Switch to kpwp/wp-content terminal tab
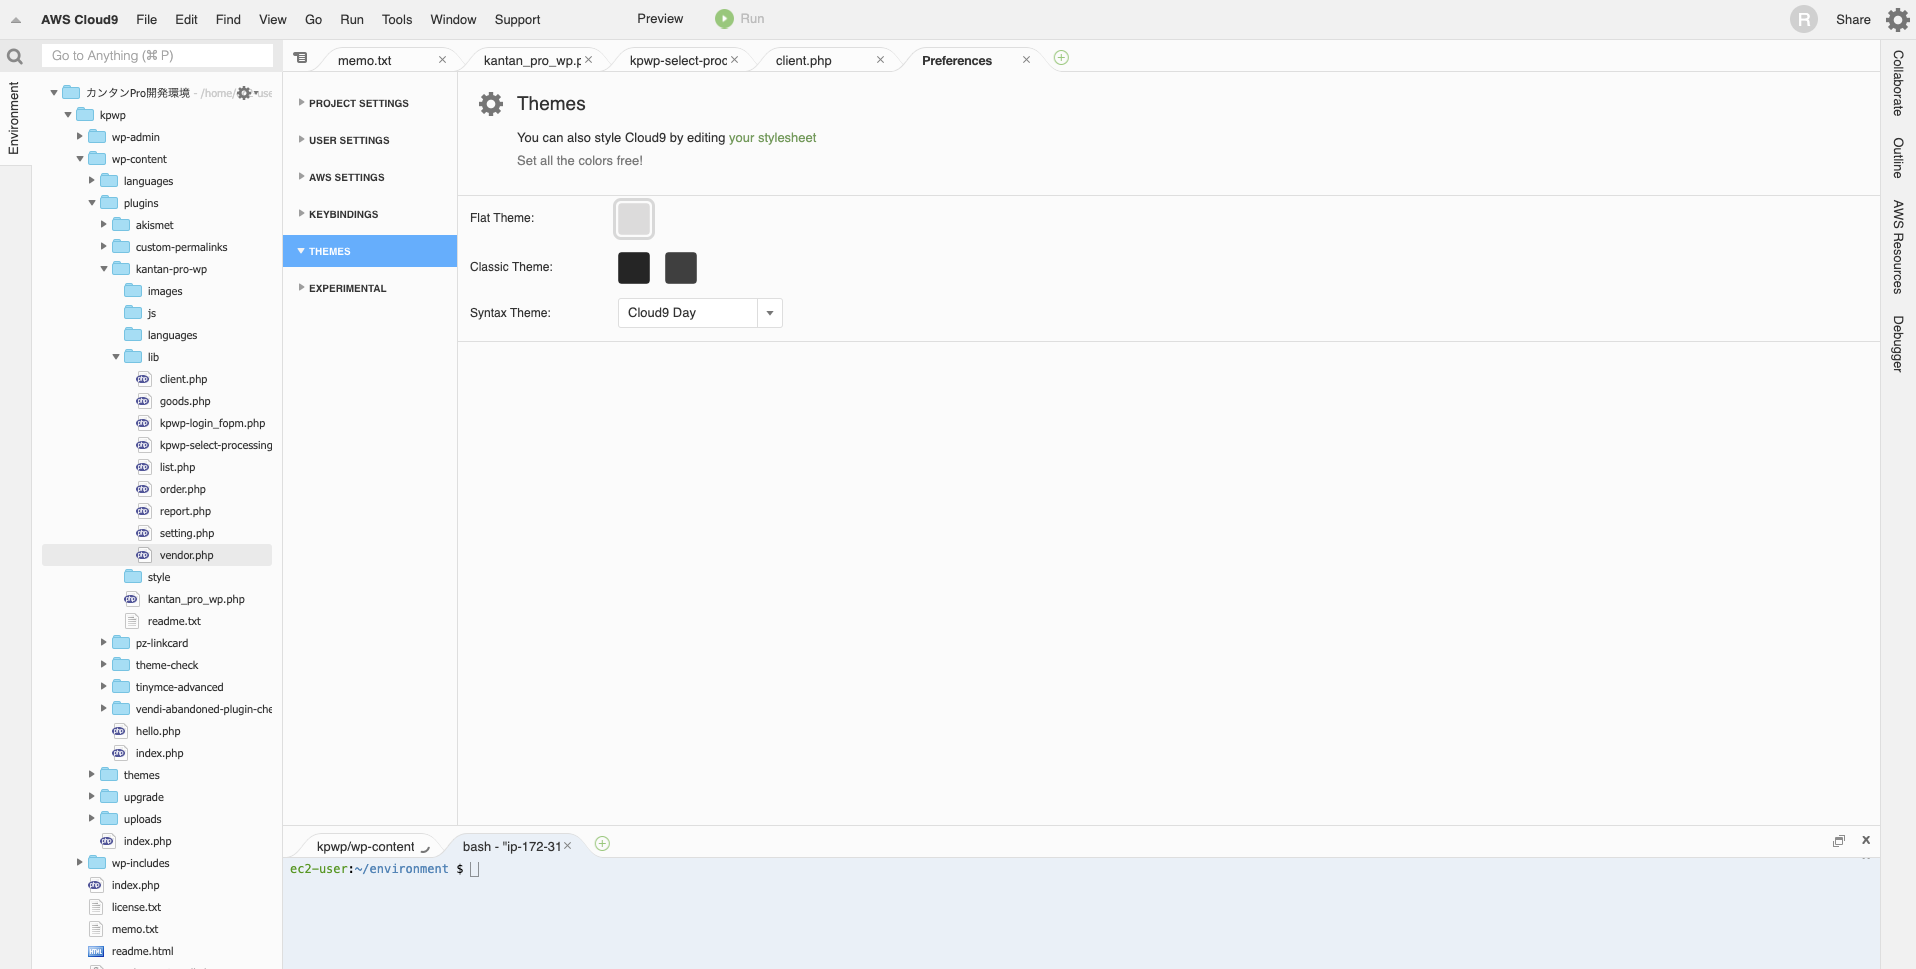The image size is (1916, 969). click(366, 846)
